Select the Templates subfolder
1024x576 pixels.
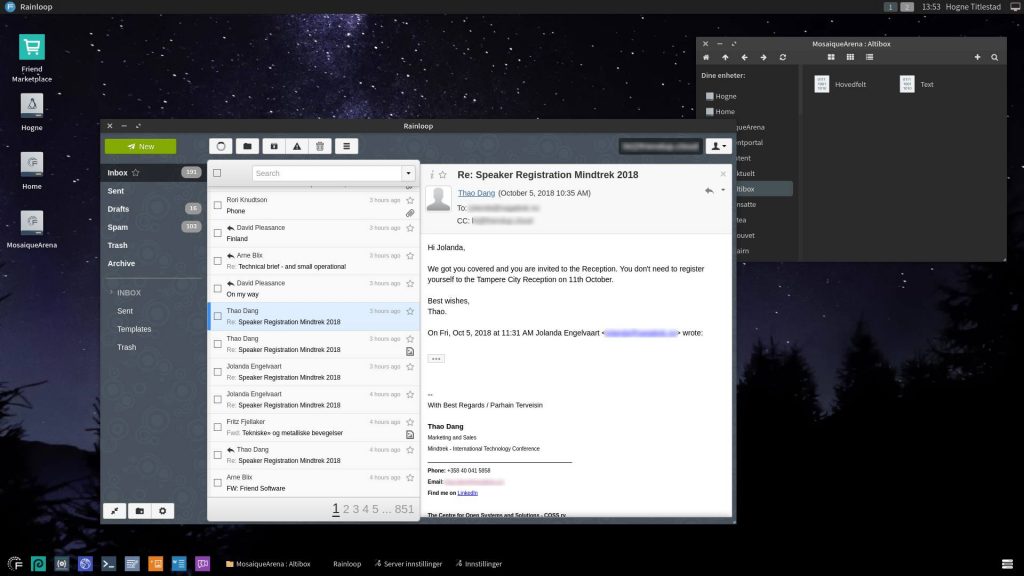[134, 329]
